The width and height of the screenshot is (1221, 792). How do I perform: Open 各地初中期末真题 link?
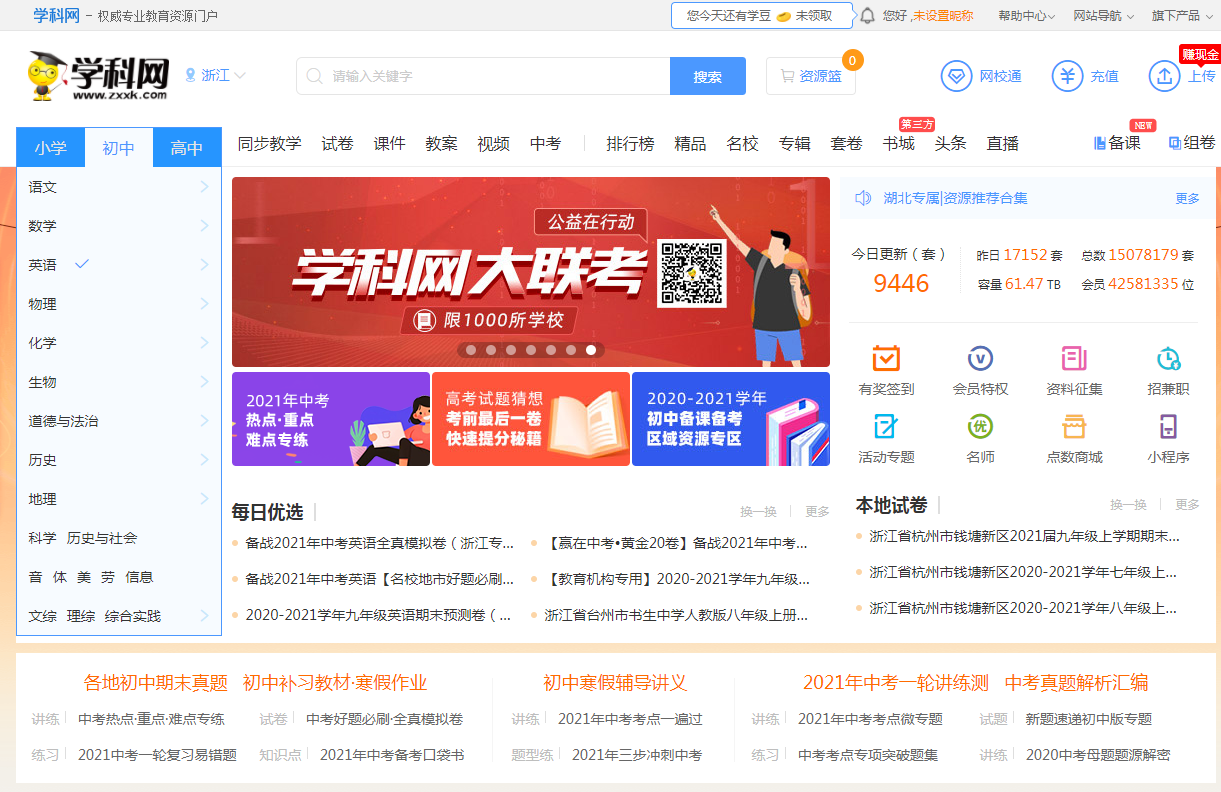[x=156, y=683]
